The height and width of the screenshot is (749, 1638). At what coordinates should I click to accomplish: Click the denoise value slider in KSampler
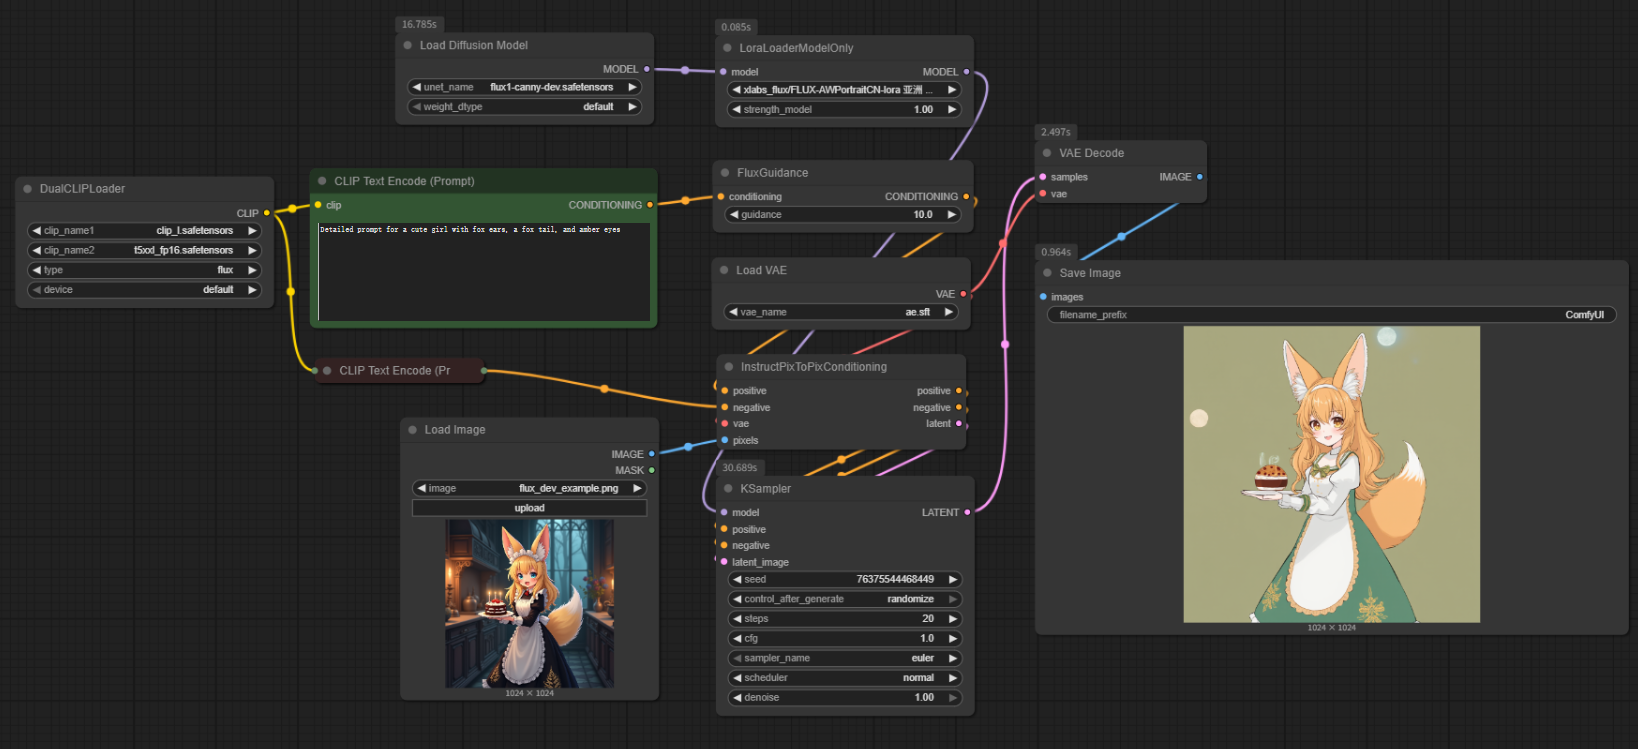click(845, 698)
